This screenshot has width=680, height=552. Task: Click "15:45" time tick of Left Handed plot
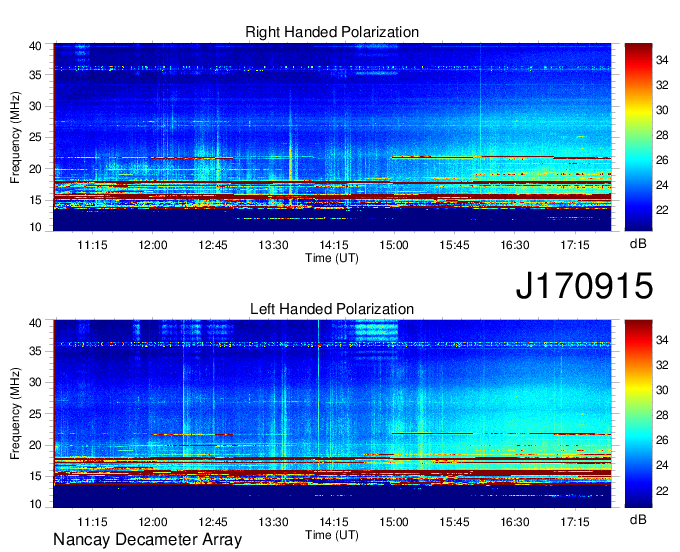point(454,522)
